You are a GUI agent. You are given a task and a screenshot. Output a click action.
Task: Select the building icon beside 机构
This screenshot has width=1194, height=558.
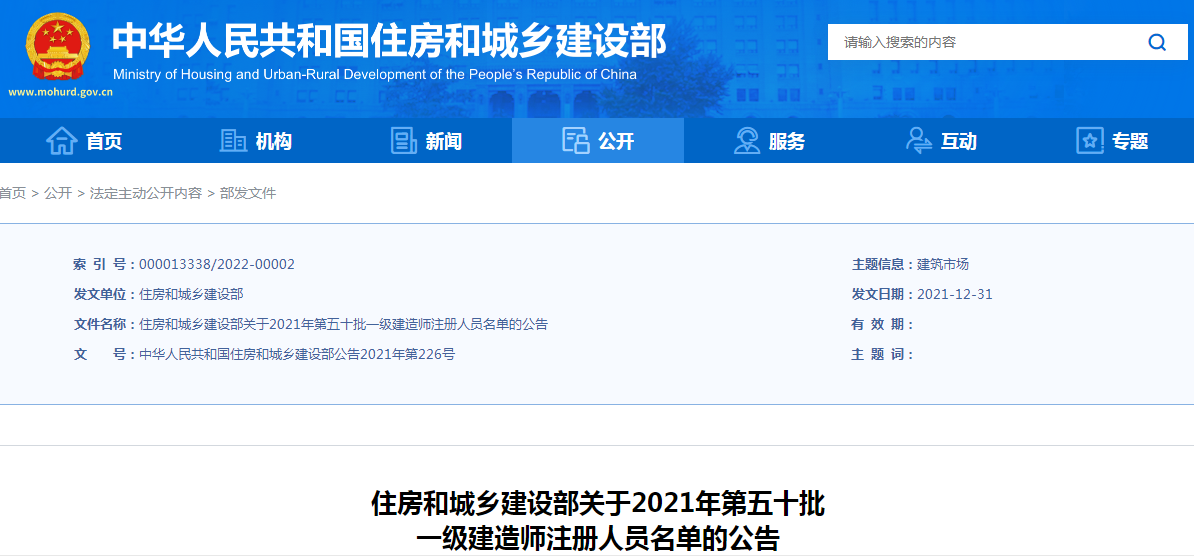233,141
